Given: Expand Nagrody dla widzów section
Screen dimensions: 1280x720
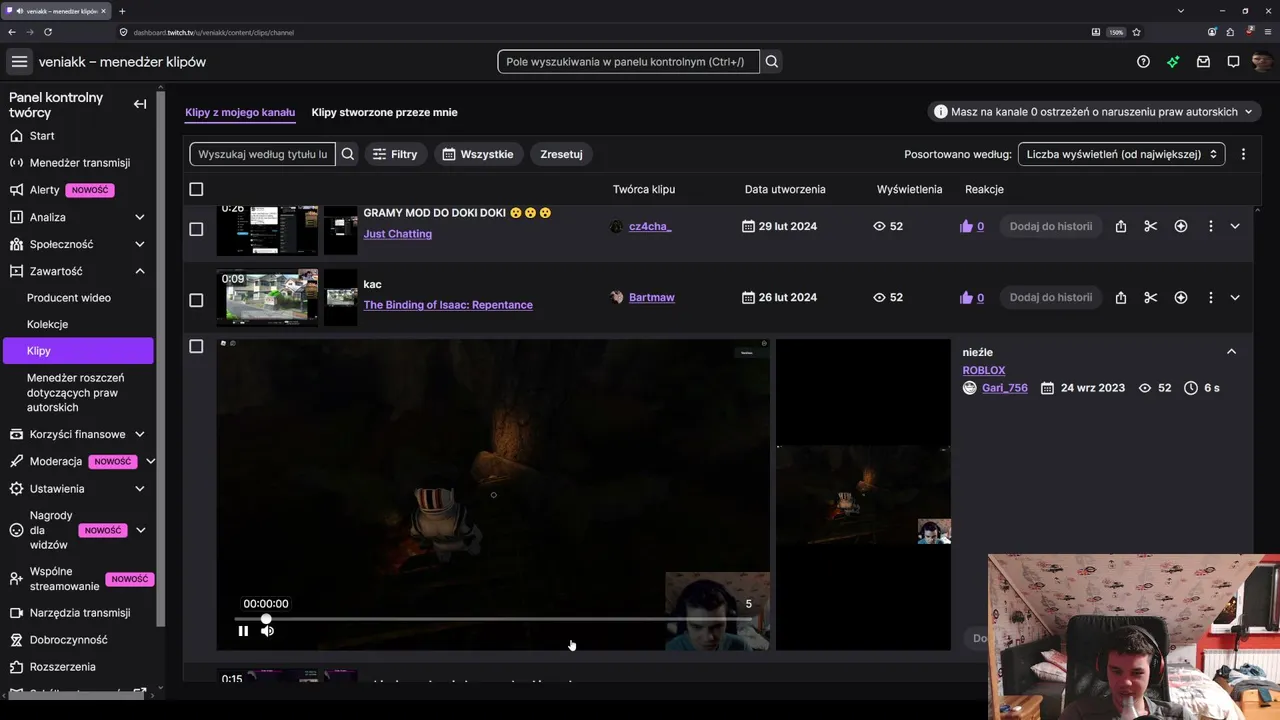Looking at the screenshot, I should tap(140, 531).
